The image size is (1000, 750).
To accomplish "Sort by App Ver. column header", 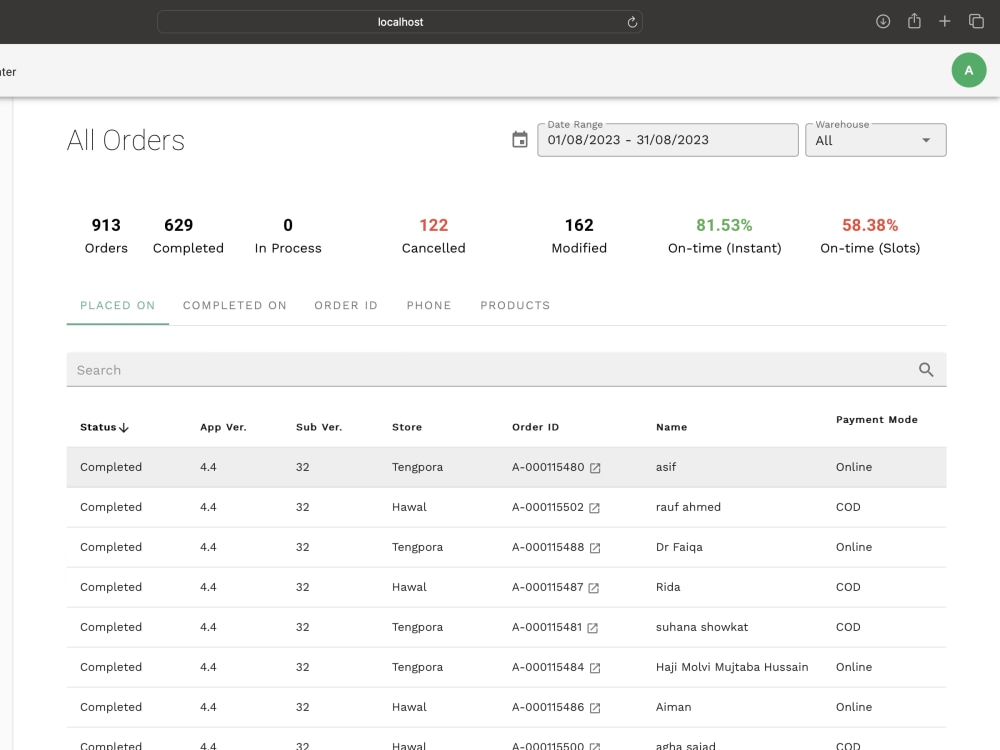I will click(223, 427).
